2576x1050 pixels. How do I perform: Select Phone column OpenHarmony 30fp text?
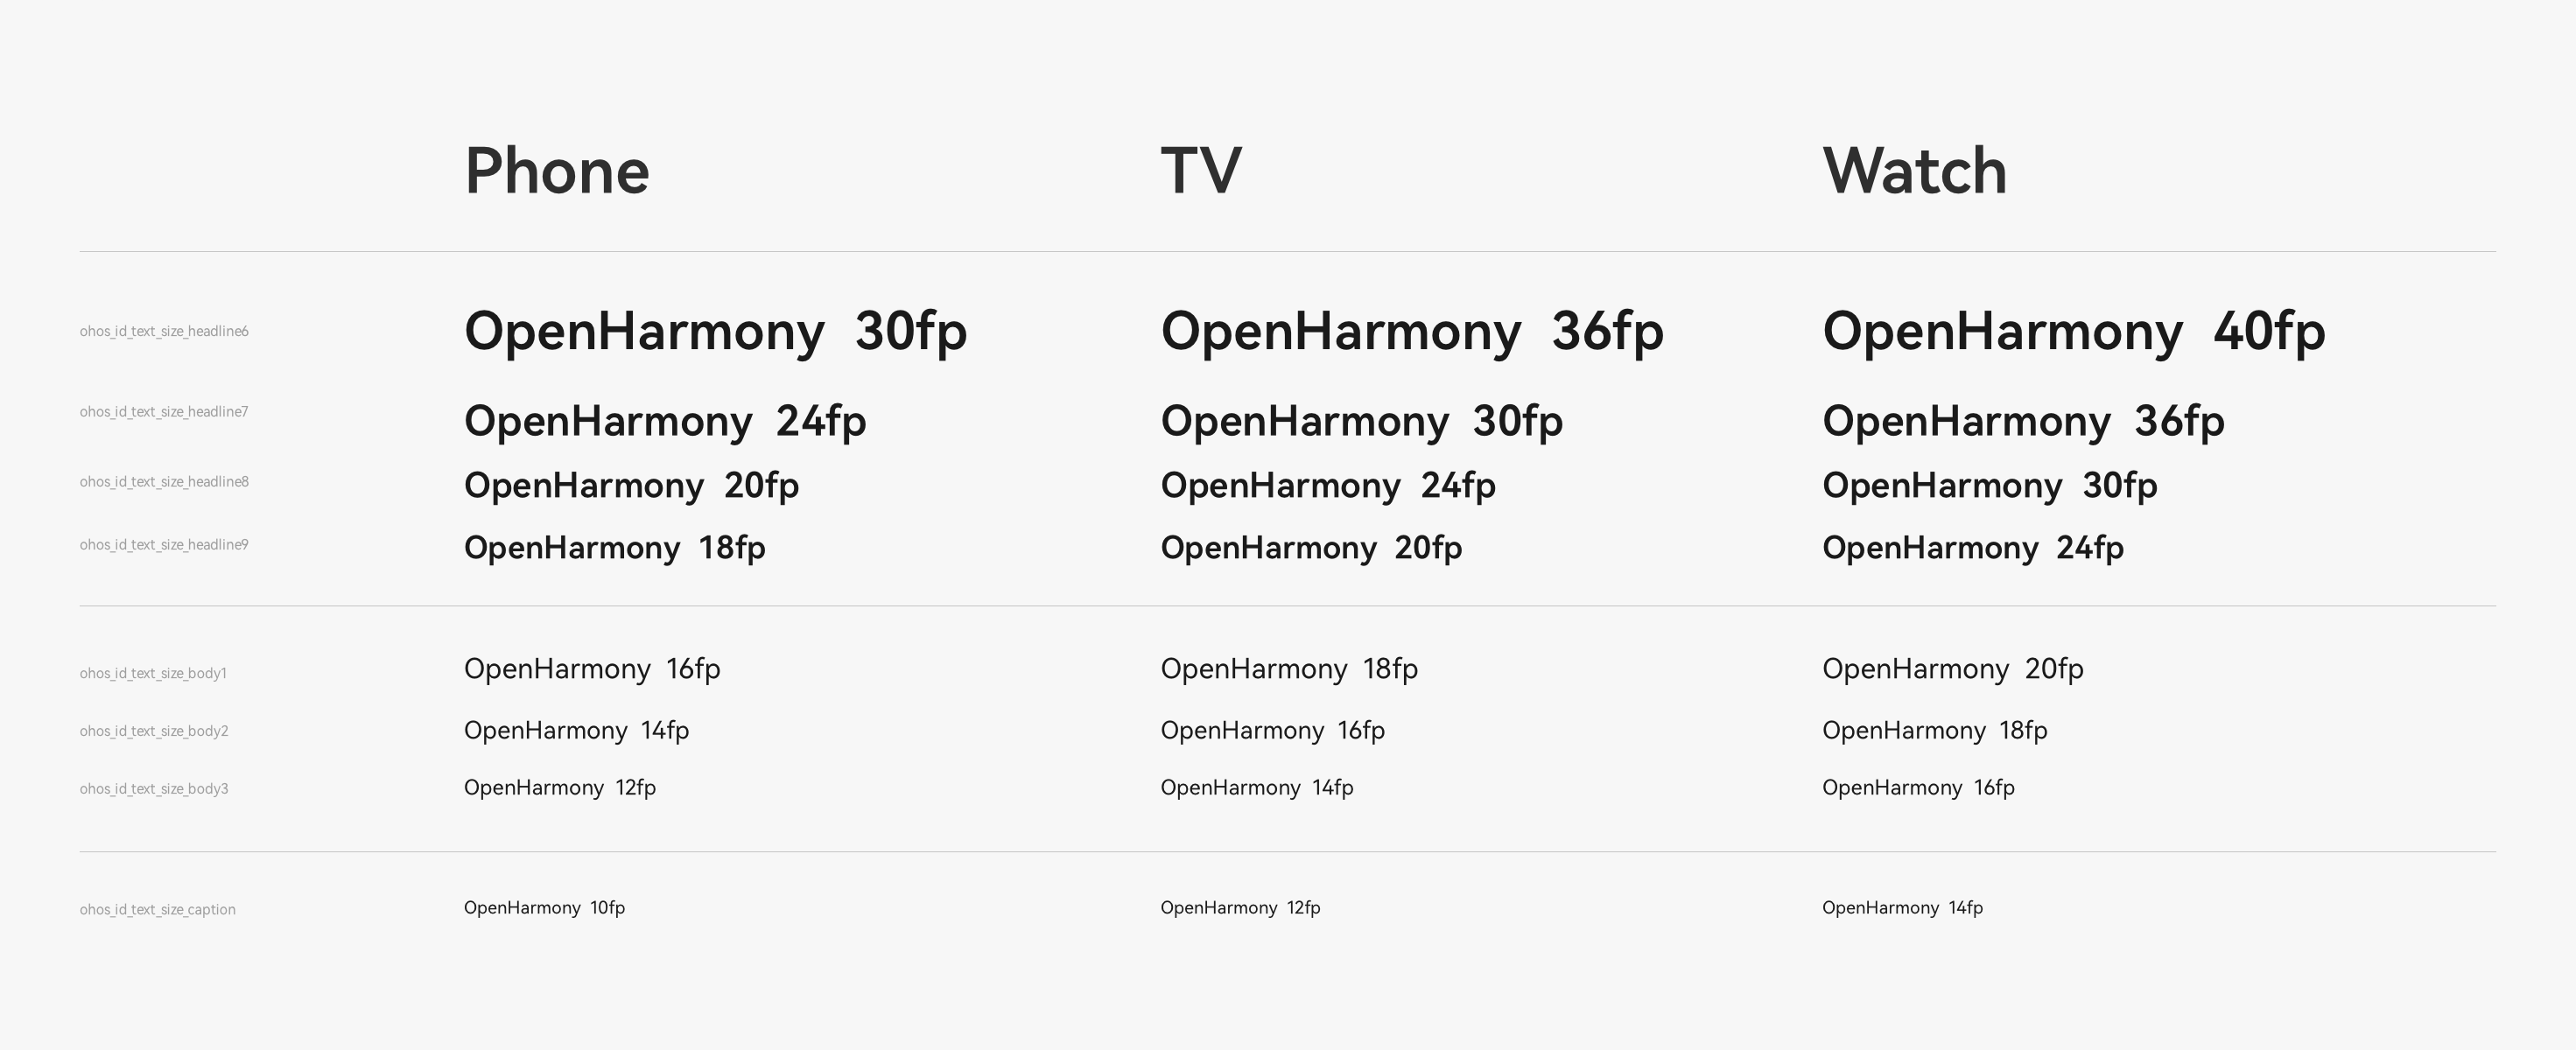click(715, 331)
